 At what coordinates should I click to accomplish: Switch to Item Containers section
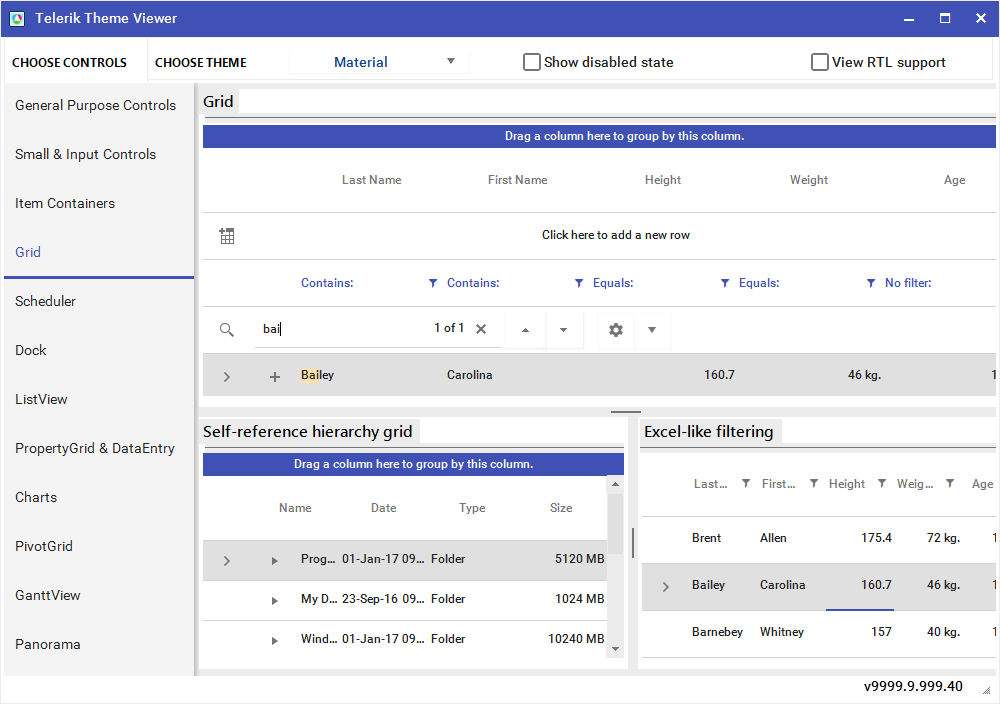pyautogui.click(x=65, y=203)
